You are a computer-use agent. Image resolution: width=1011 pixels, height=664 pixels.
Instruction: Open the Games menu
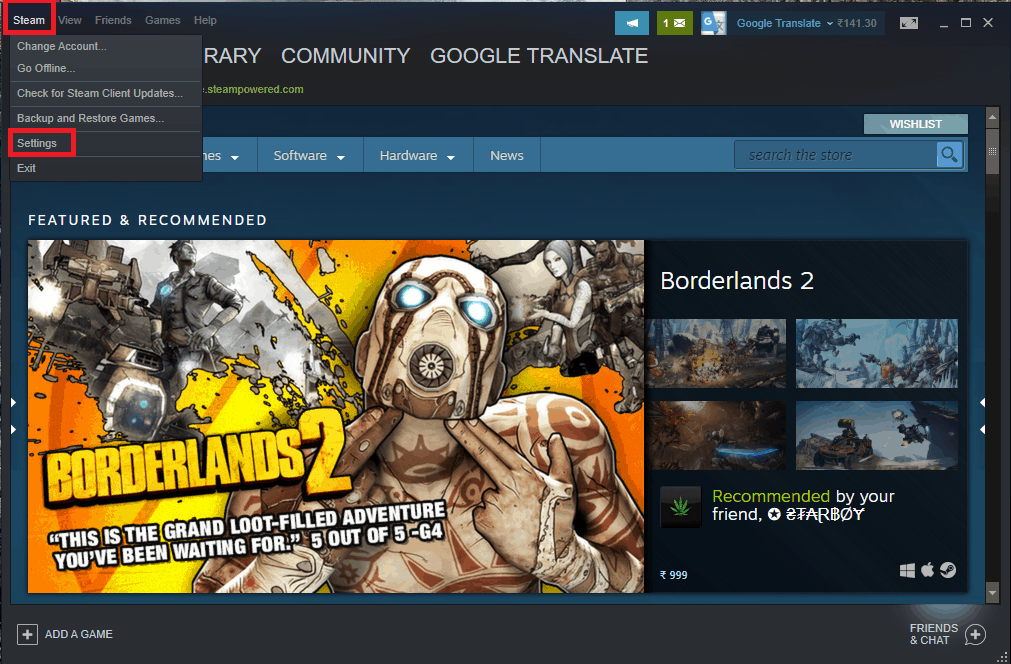(x=162, y=20)
